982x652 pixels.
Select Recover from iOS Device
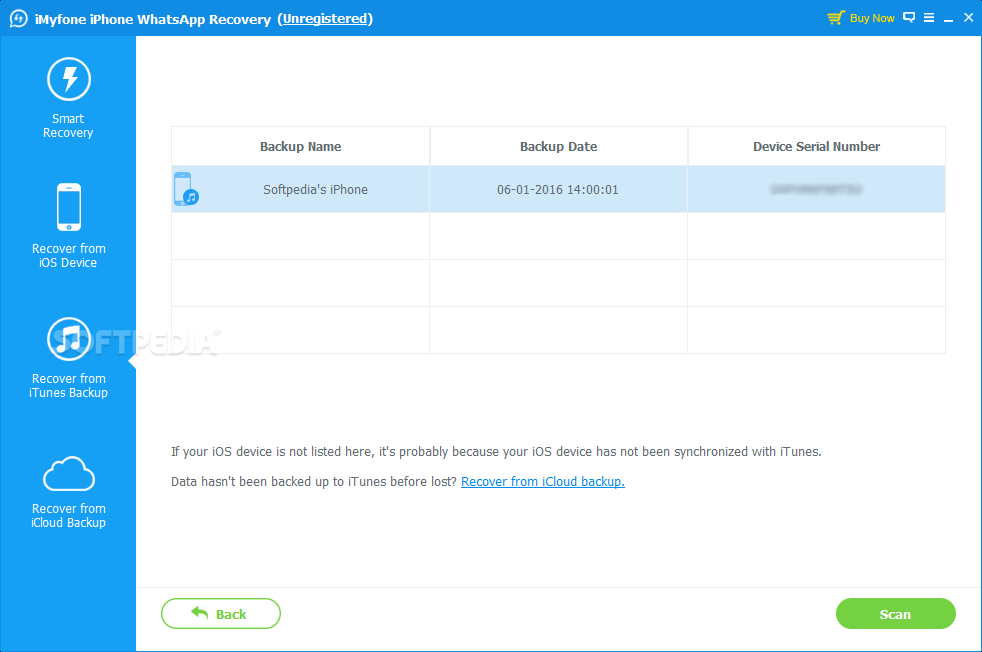[68, 226]
